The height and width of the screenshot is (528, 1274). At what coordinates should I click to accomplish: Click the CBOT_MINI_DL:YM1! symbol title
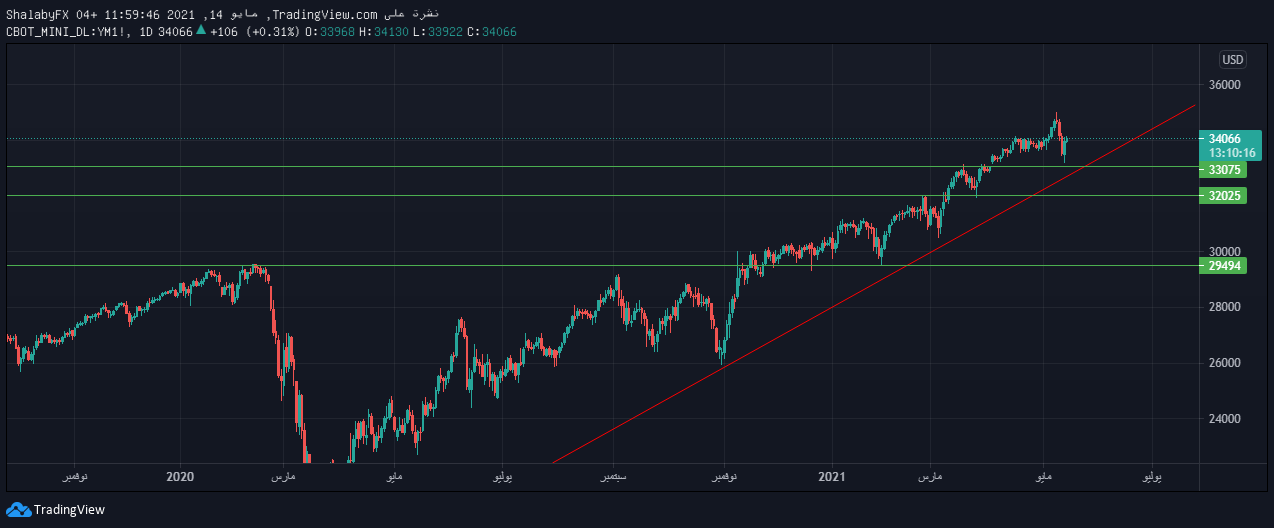click(x=66, y=32)
